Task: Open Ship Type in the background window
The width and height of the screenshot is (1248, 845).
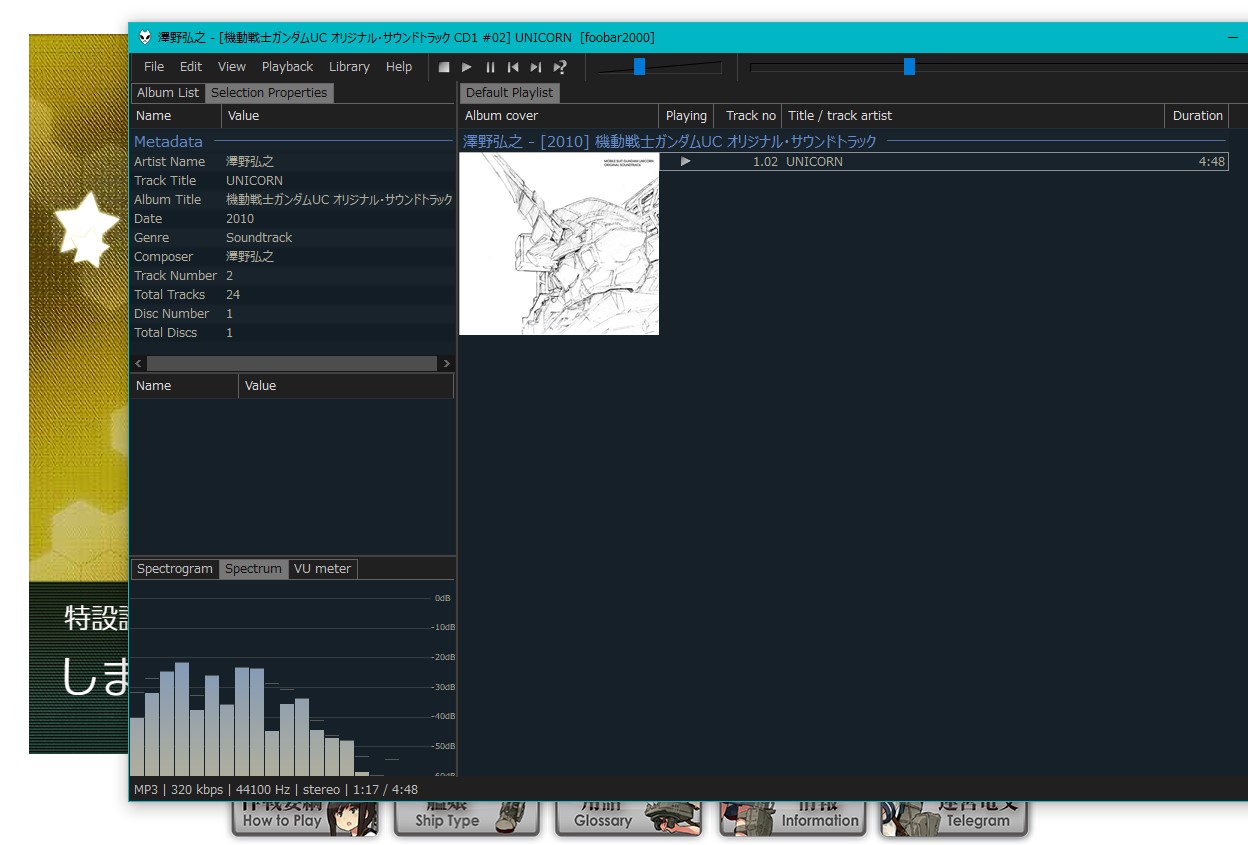Action: pyautogui.click(x=467, y=818)
